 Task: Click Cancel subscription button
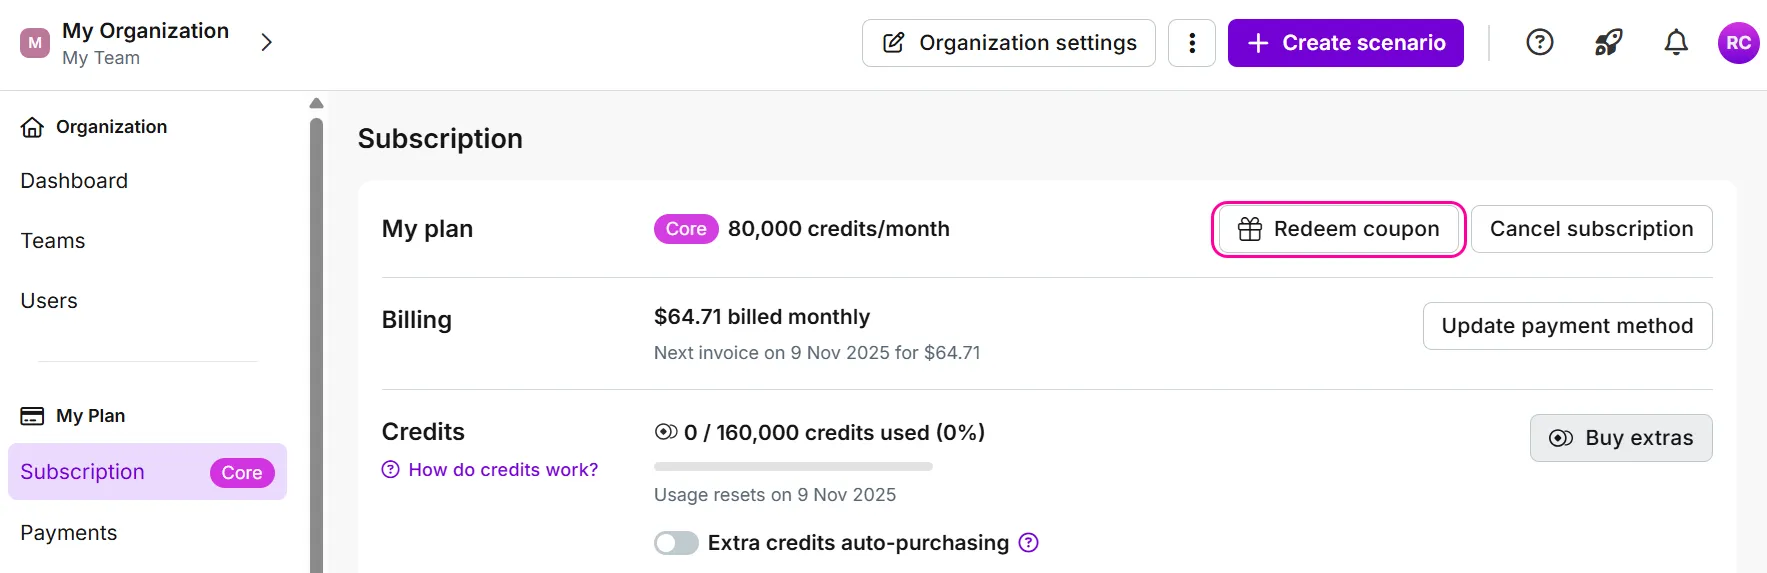[1591, 229]
